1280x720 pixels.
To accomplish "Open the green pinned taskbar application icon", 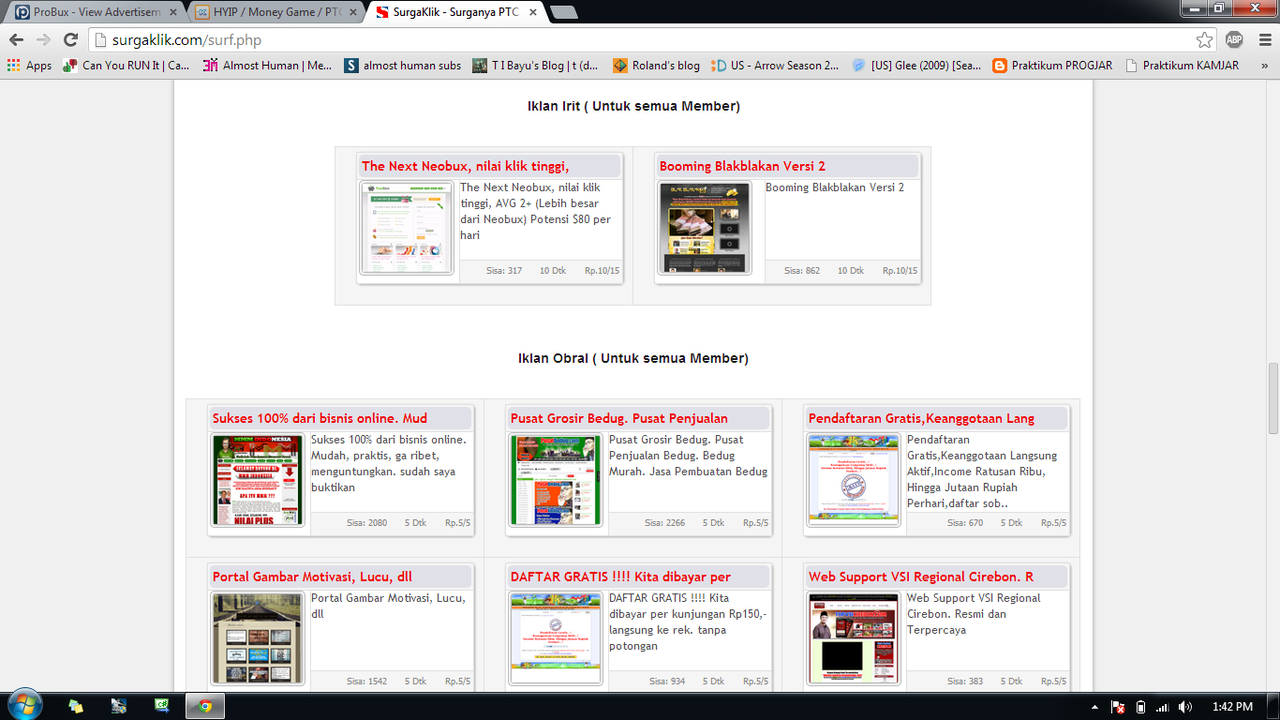I will [x=162, y=705].
